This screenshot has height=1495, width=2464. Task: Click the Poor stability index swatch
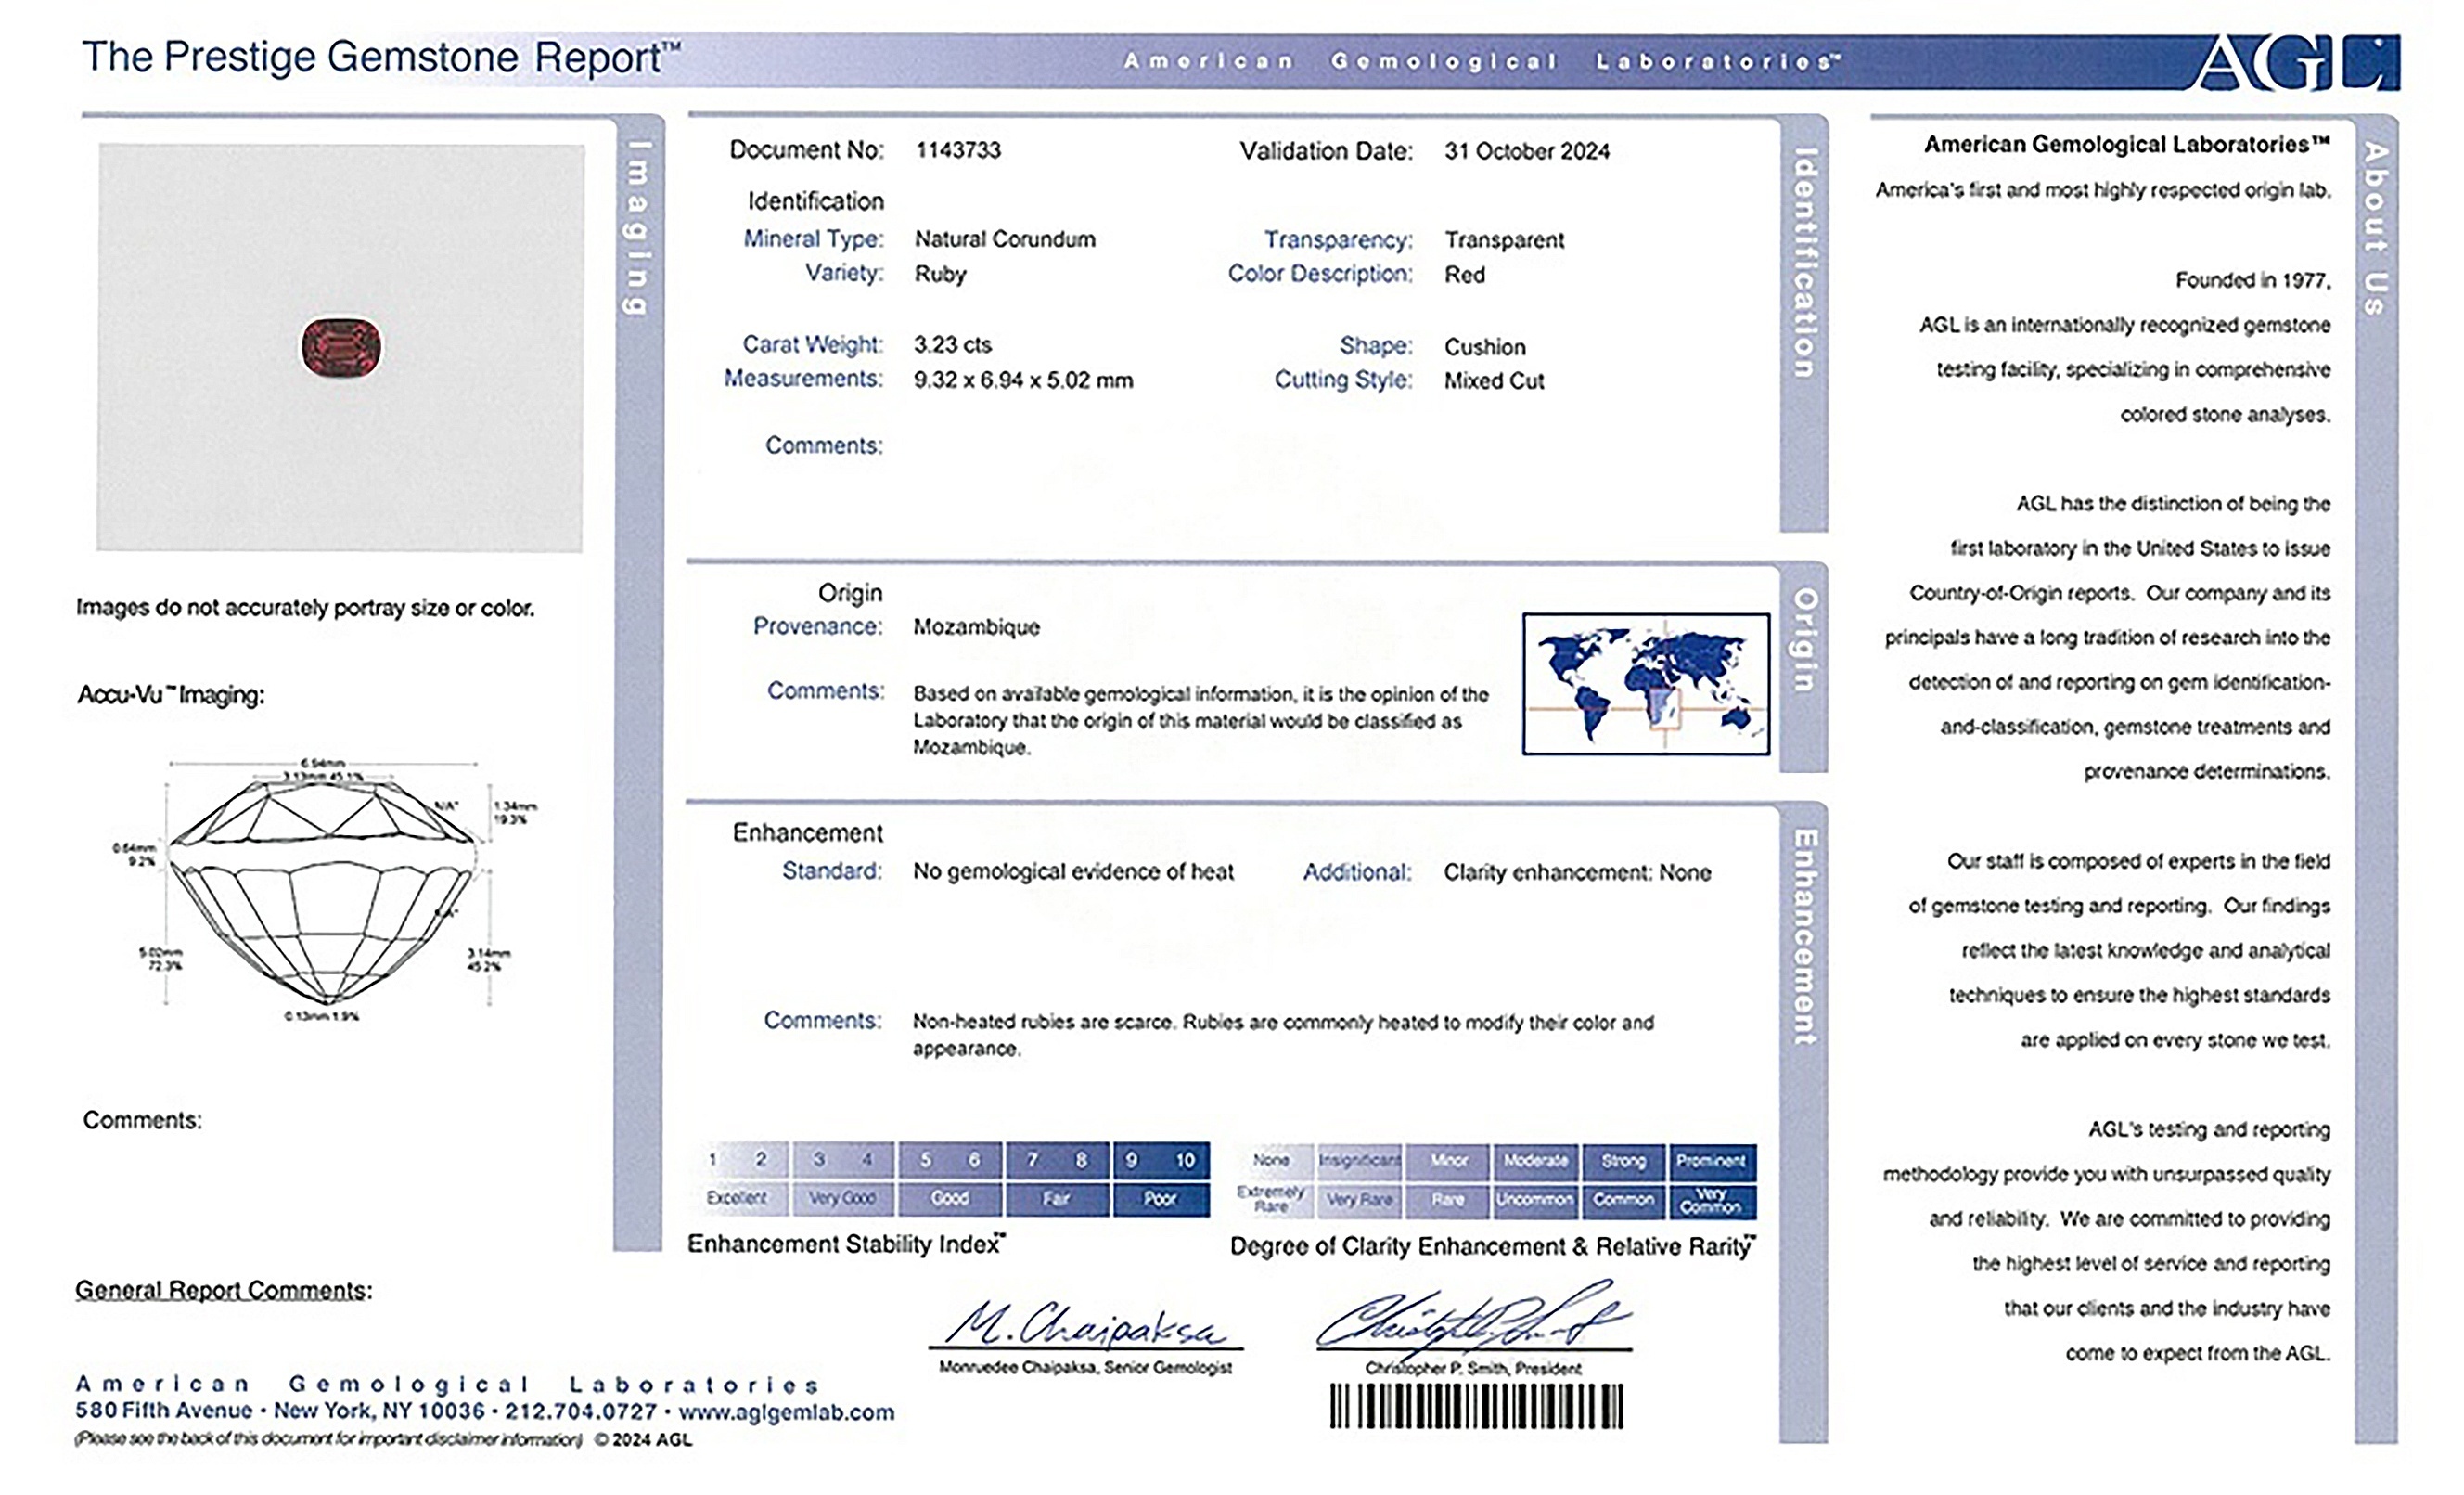(x=1160, y=1198)
